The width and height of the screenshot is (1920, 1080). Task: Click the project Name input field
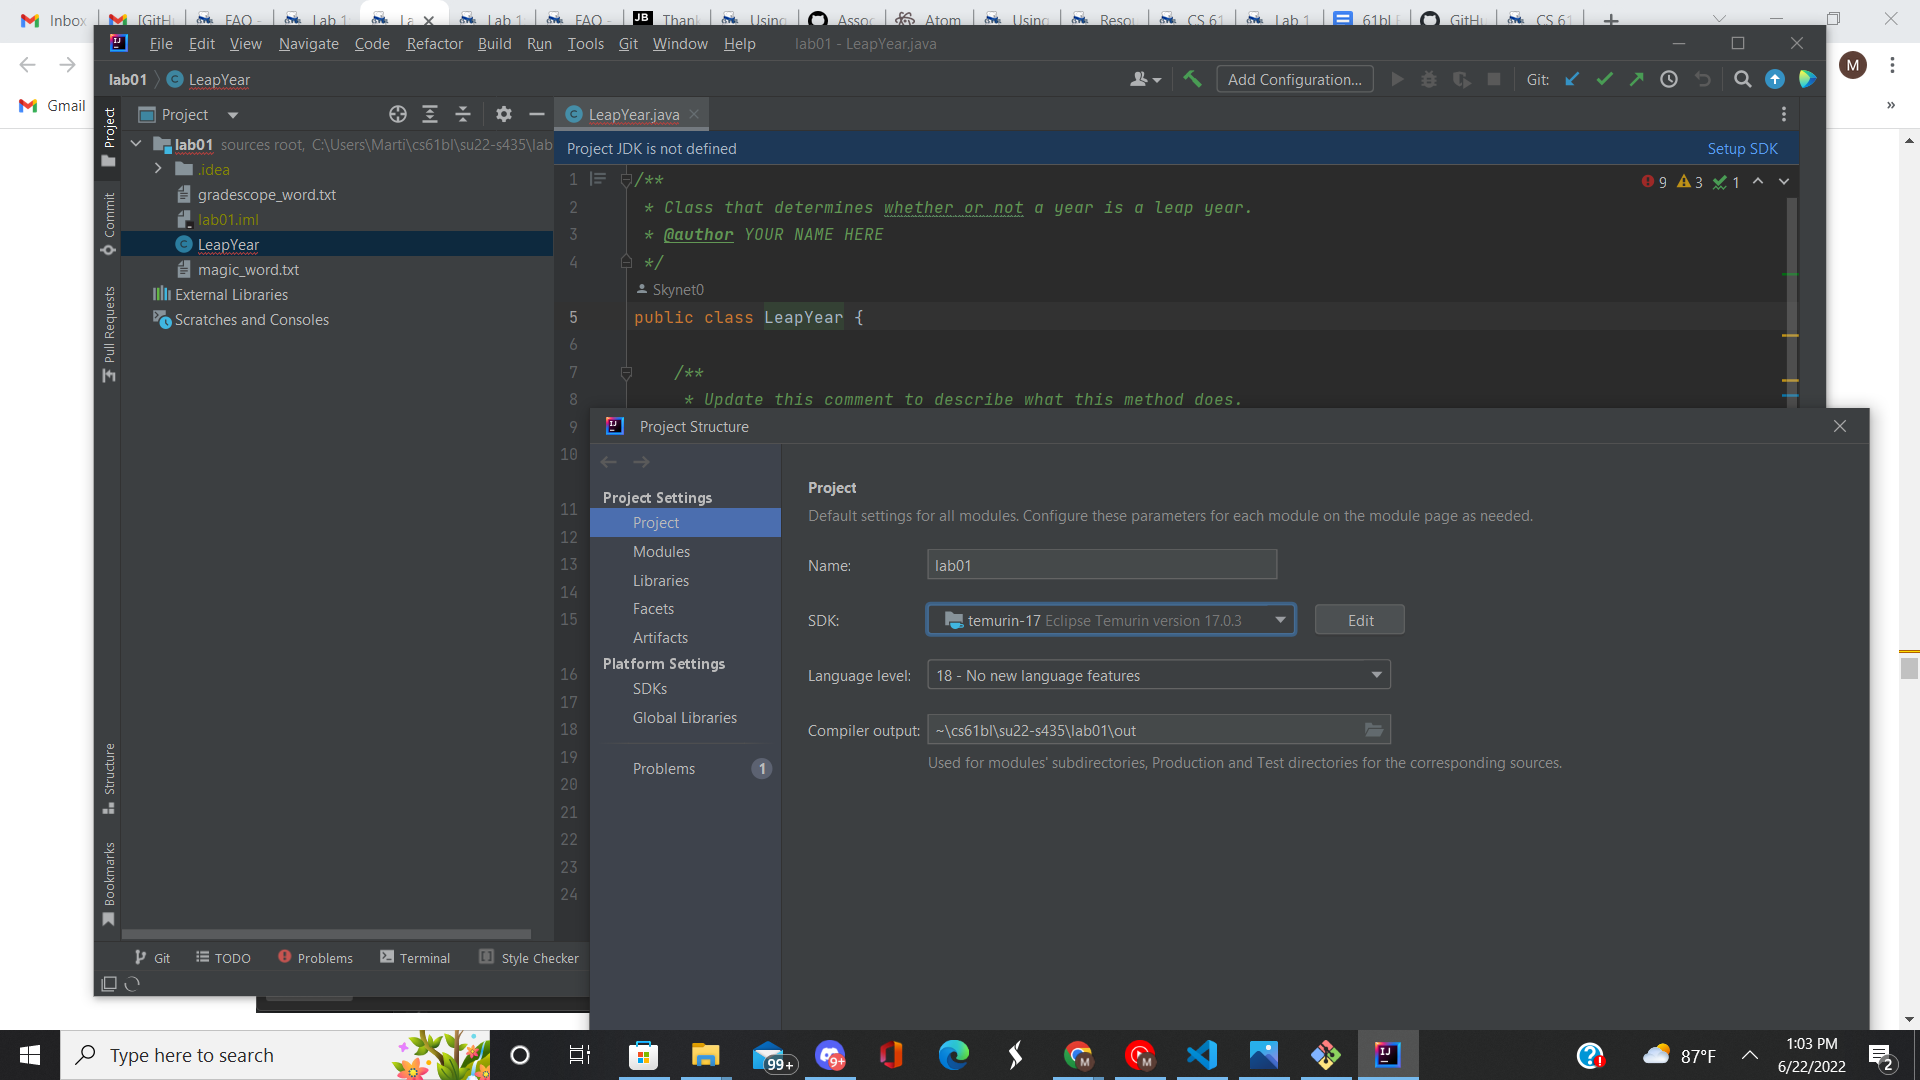[x=1101, y=565]
